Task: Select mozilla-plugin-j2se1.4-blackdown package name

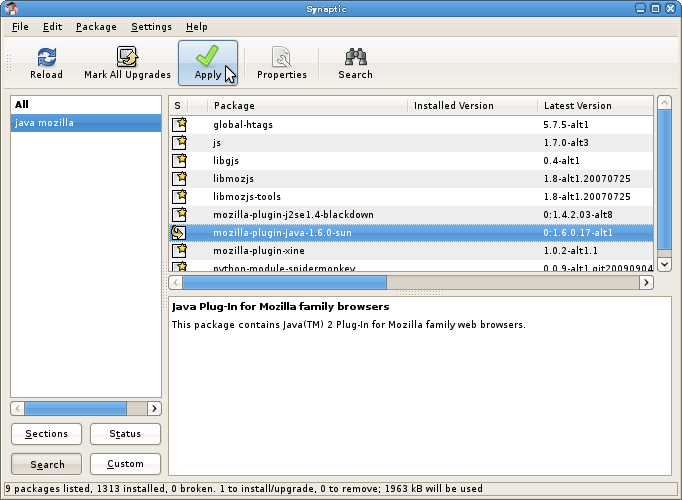Action: point(293,215)
